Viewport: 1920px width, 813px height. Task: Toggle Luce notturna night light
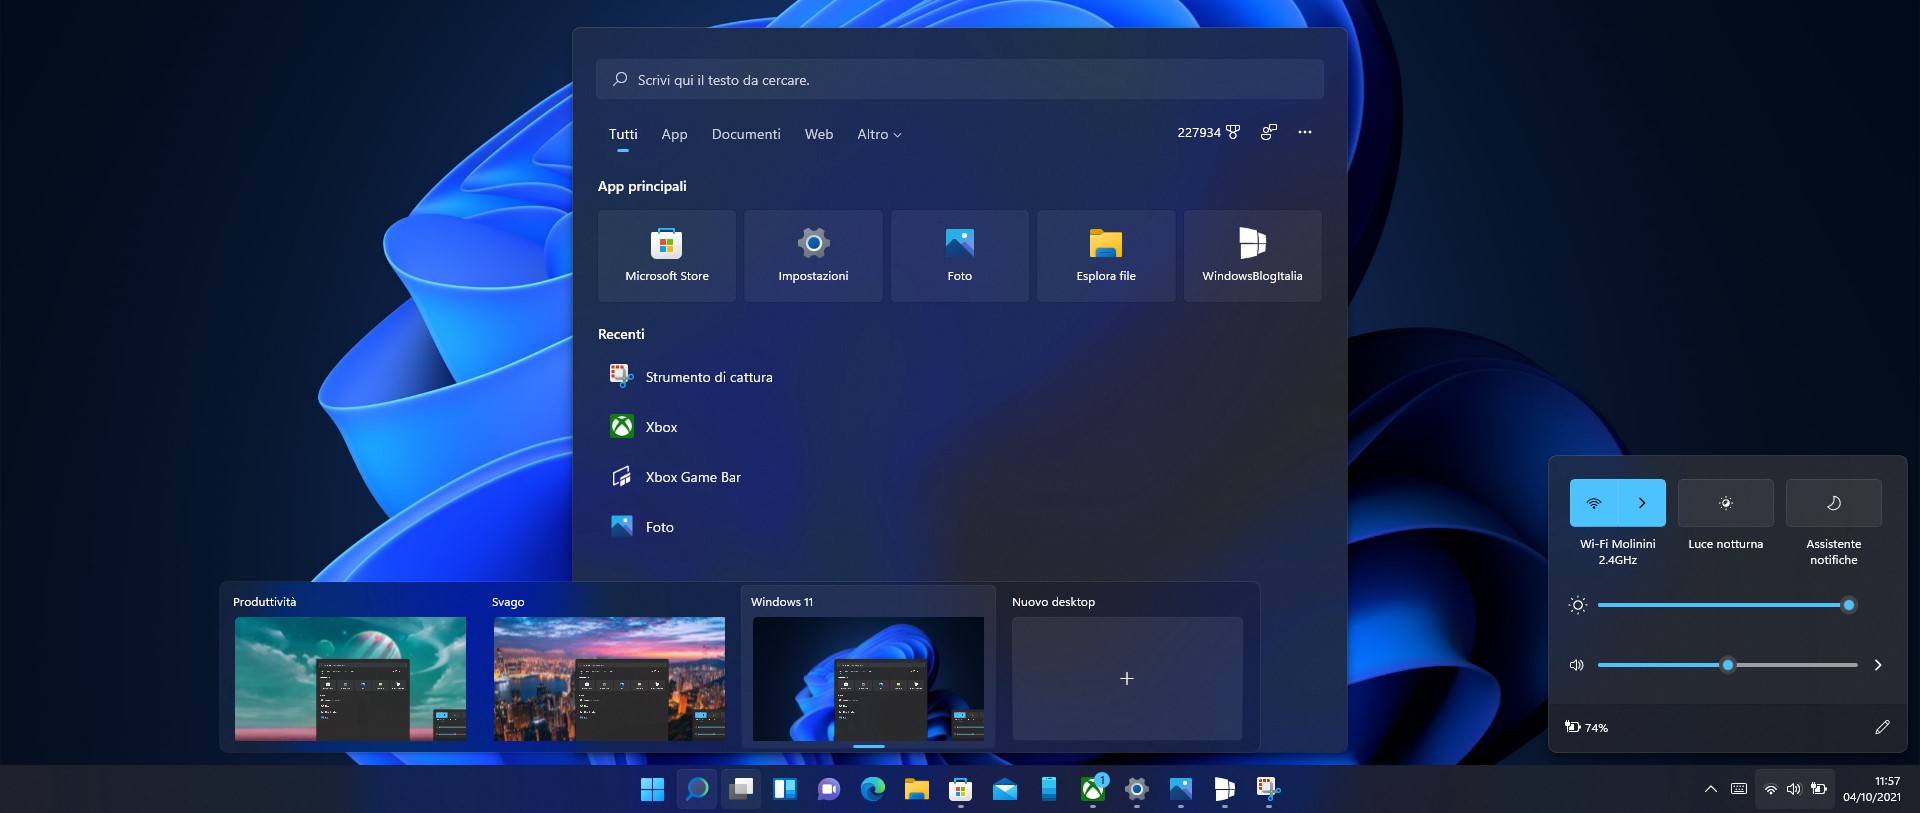click(1726, 503)
